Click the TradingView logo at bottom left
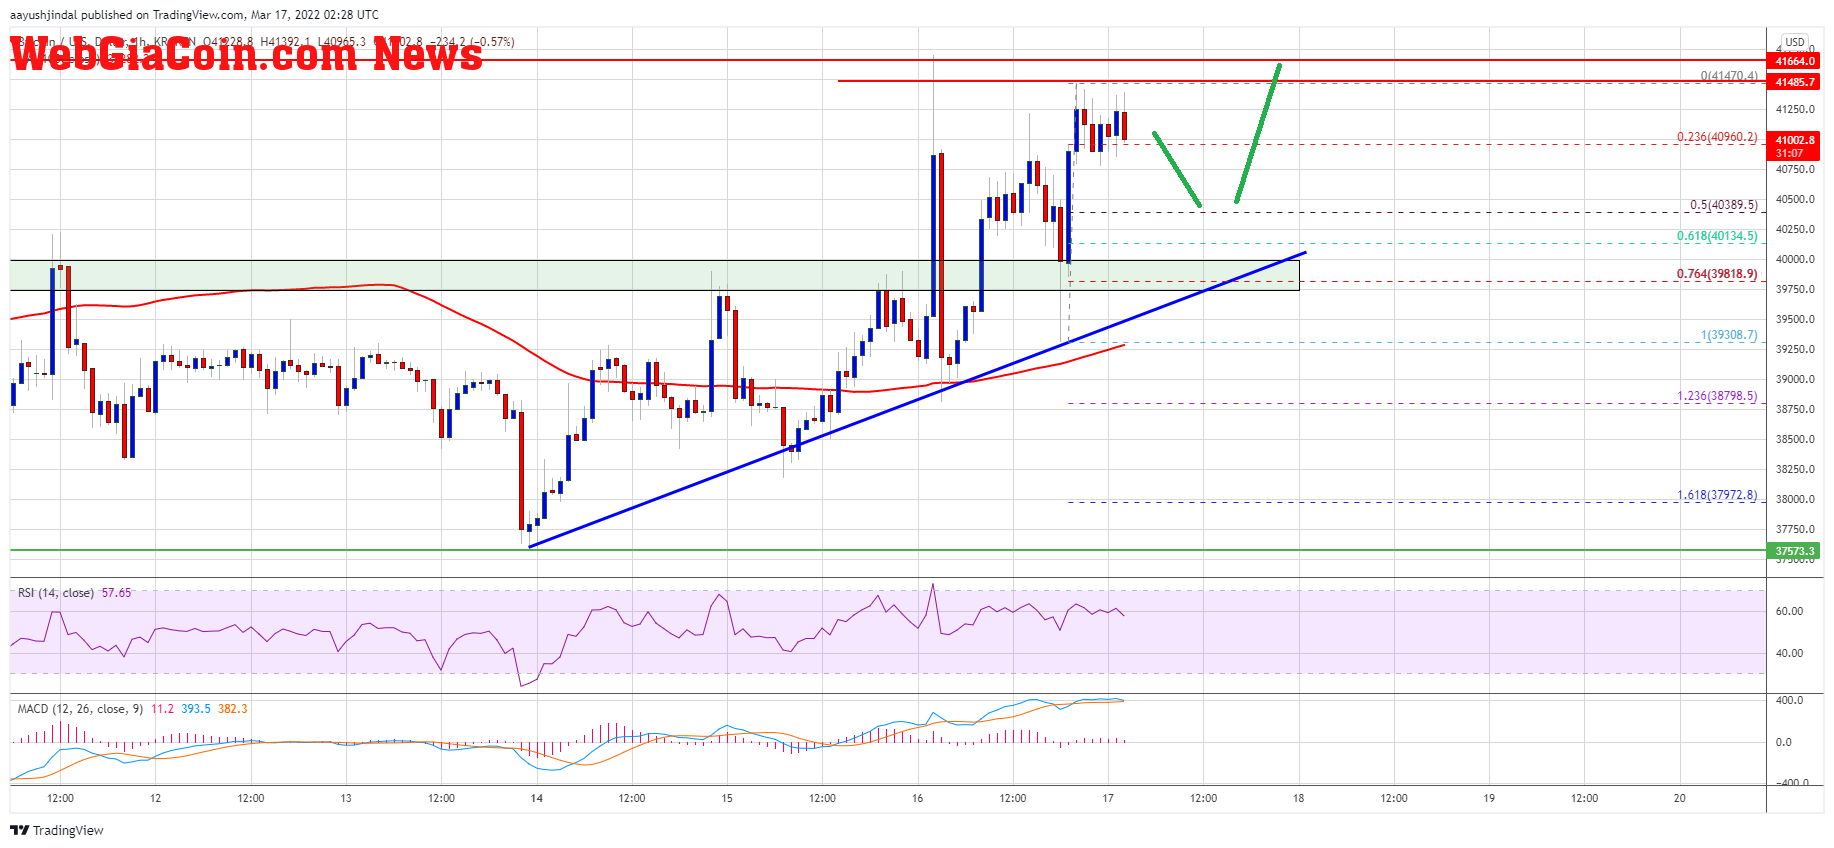Viewport: 1834px width, 848px height. (x=57, y=830)
